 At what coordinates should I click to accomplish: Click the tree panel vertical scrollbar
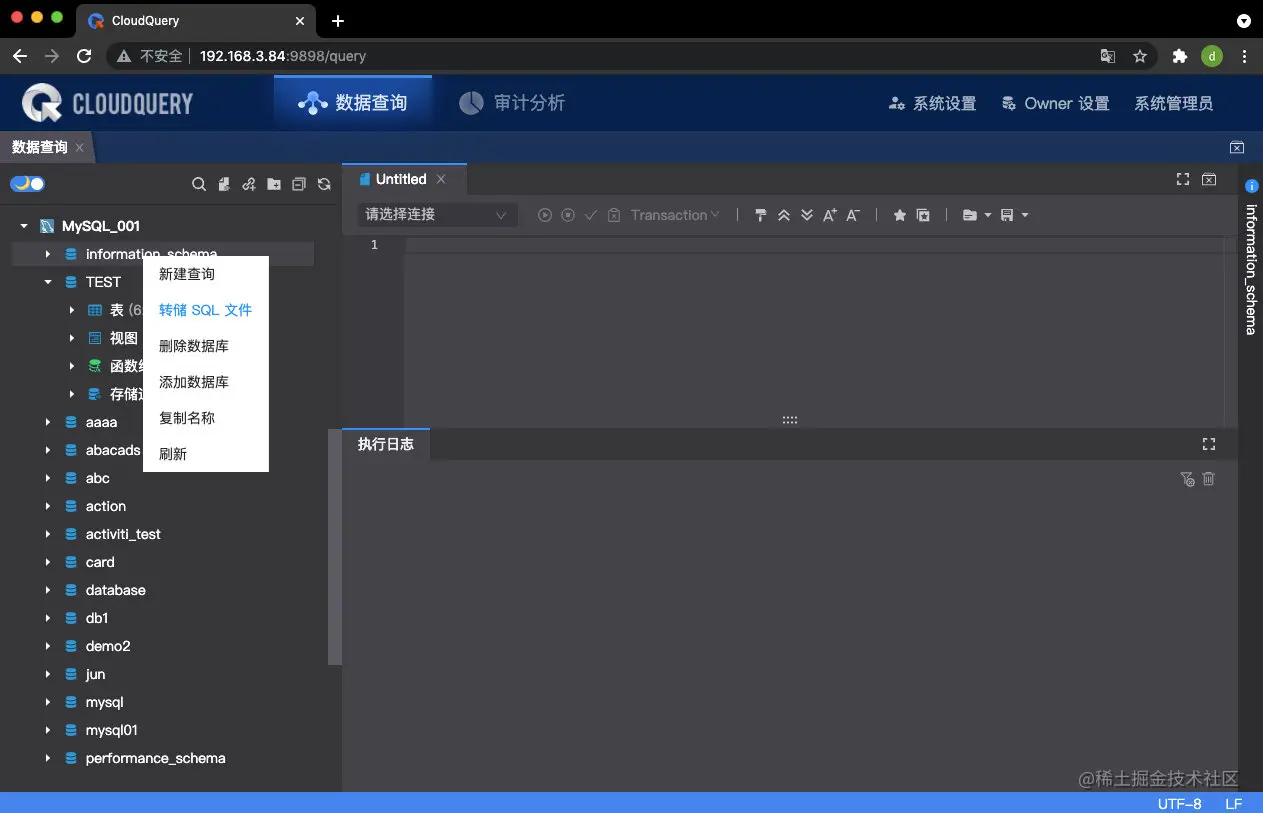pyautogui.click(x=335, y=548)
